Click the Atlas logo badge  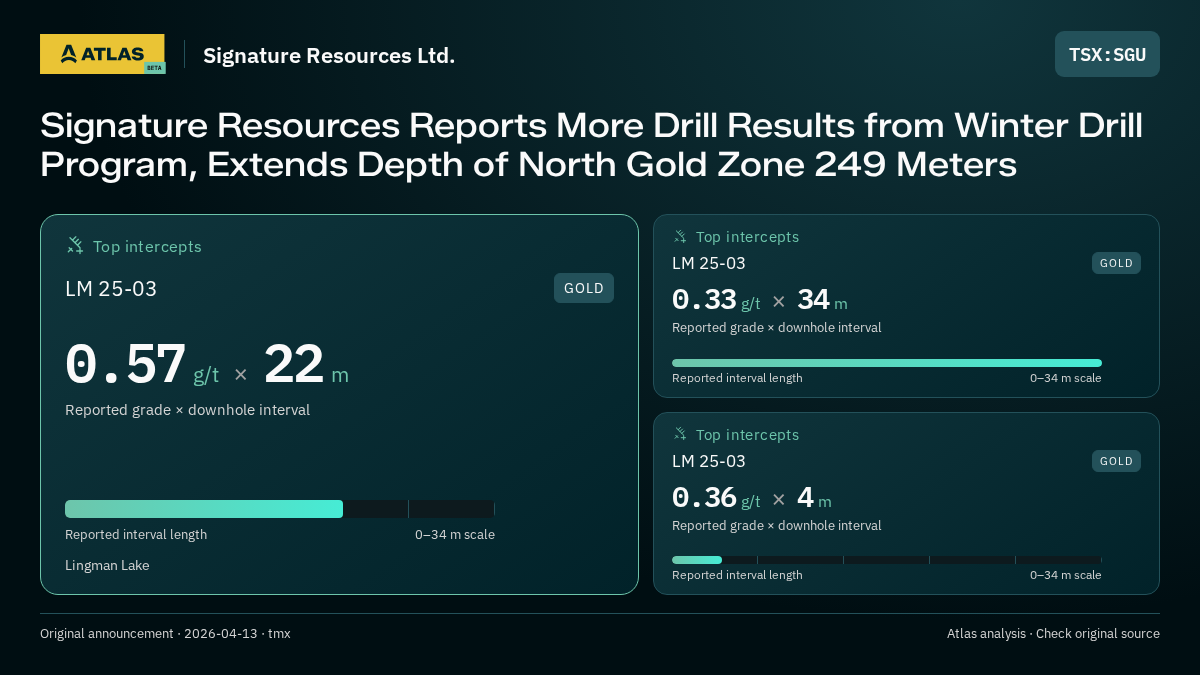pos(102,54)
